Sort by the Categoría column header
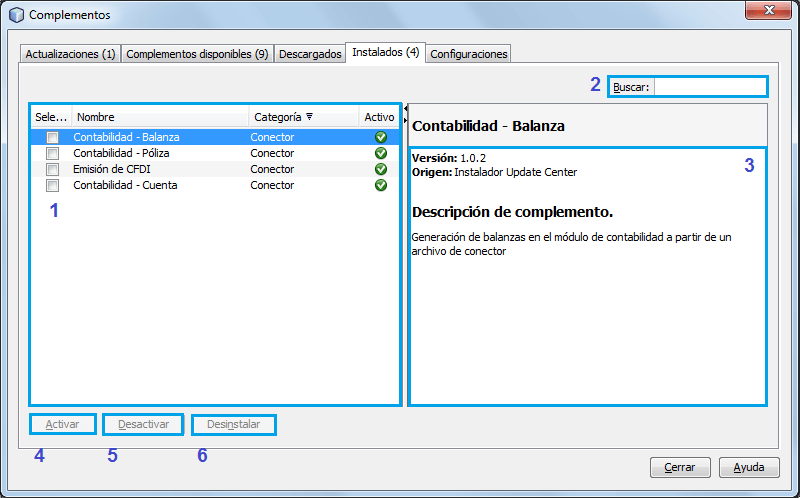 283,117
